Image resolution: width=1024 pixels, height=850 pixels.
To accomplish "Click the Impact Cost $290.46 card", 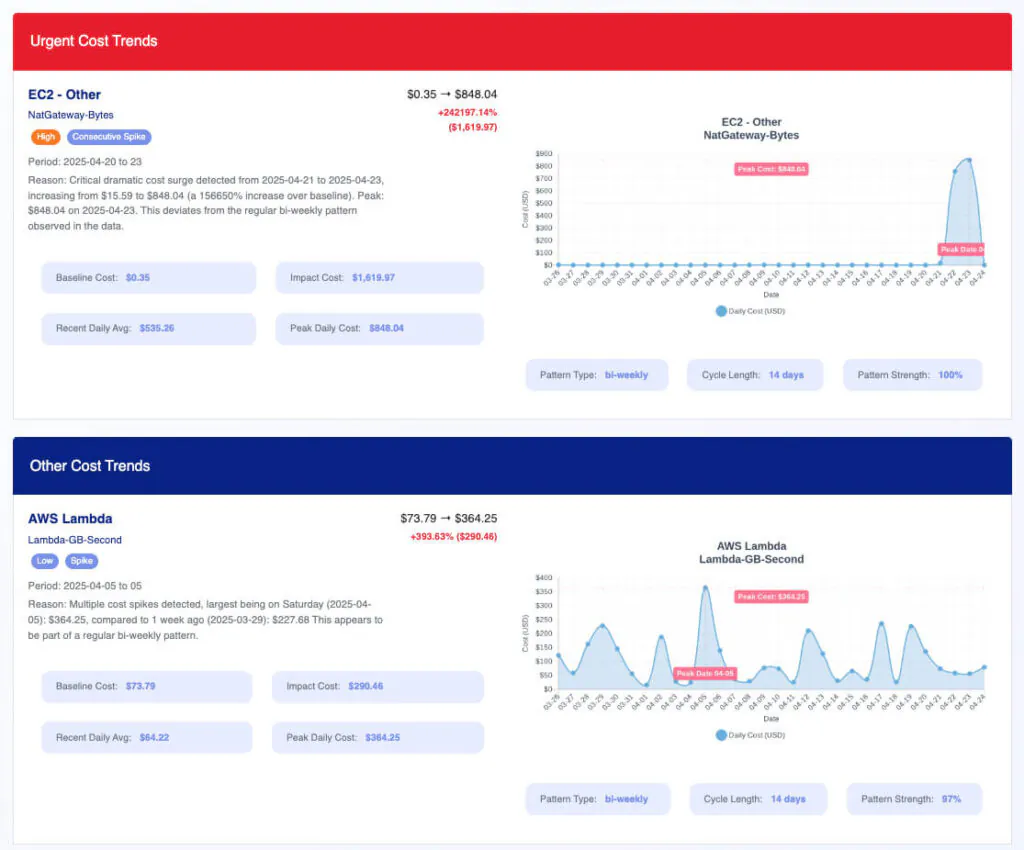I will 378,686.
